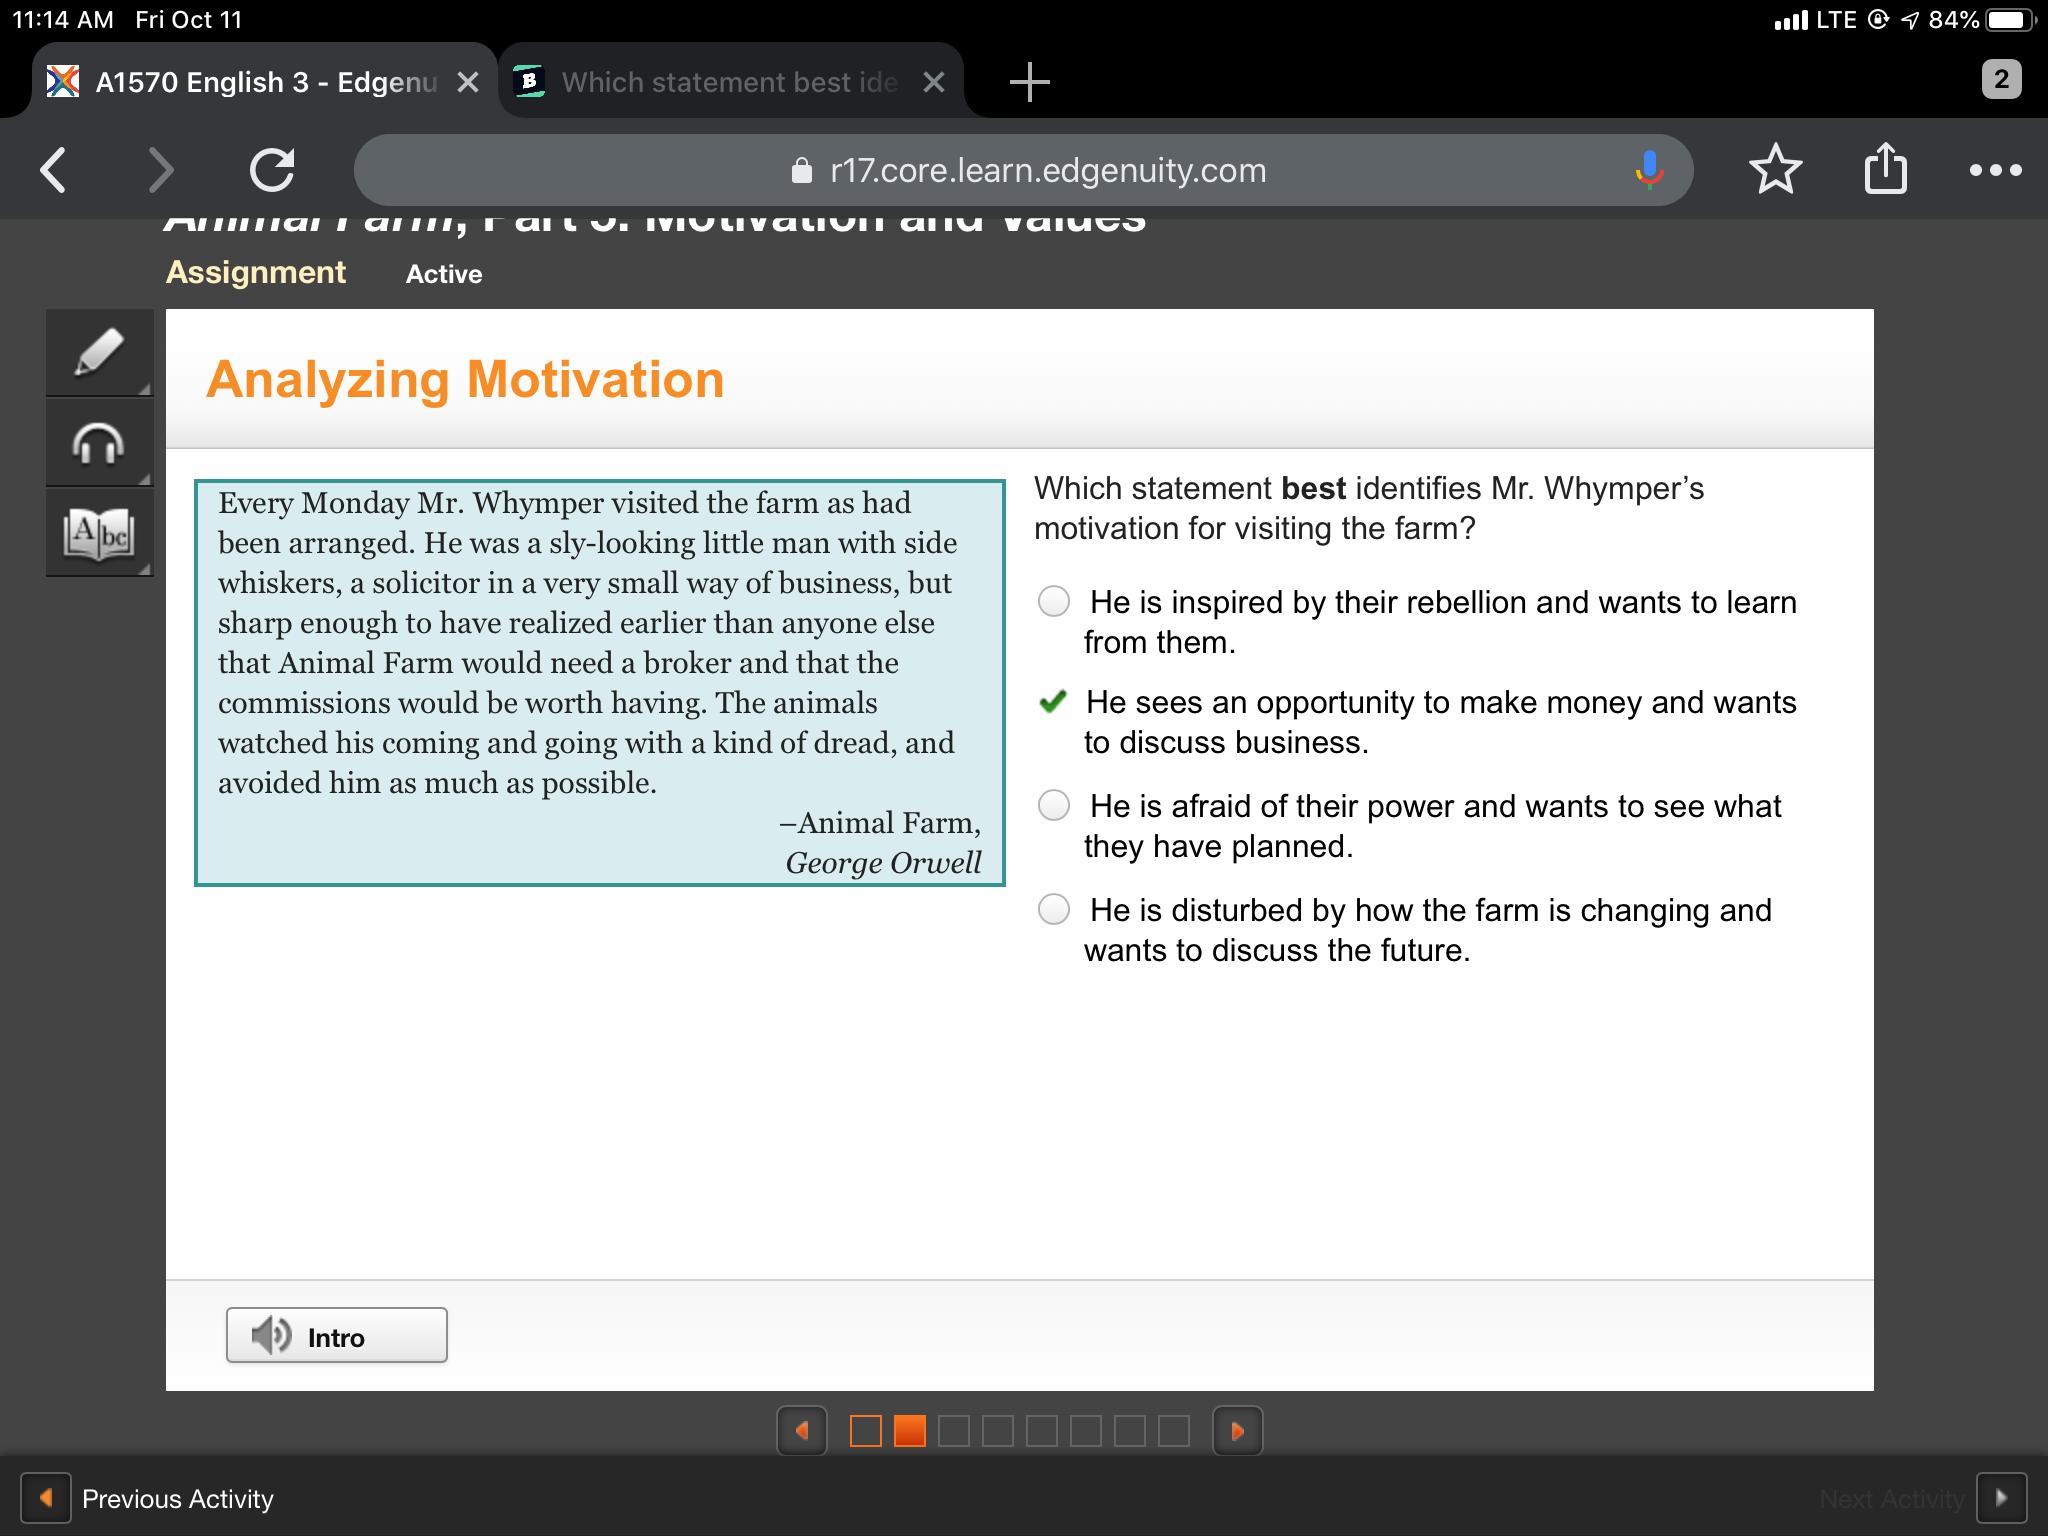Image resolution: width=2048 pixels, height=1536 pixels.
Task: Select 'He is inspired by their rebellion' option
Action: (x=1053, y=601)
